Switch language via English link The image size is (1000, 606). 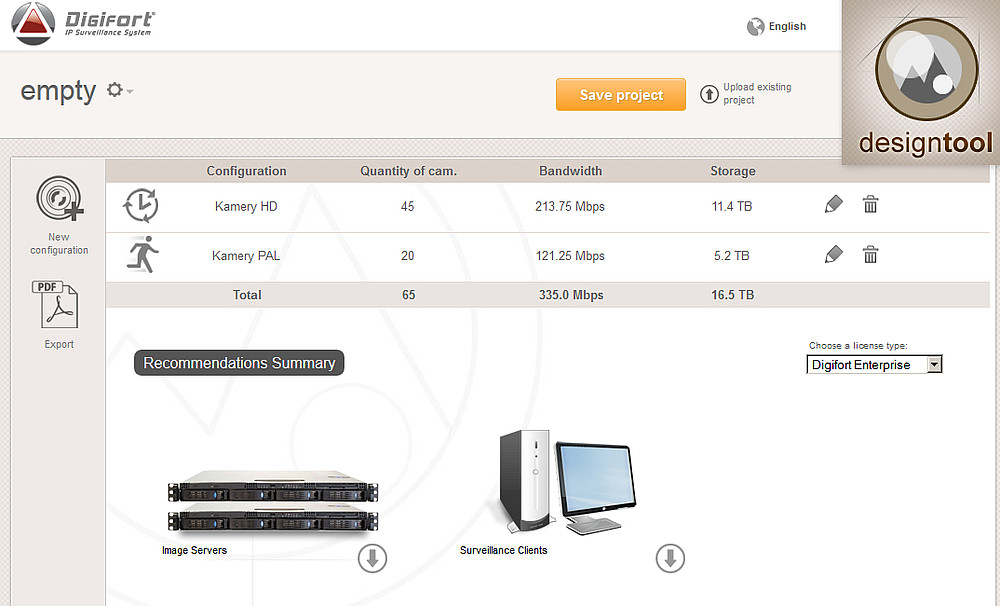(x=787, y=26)
